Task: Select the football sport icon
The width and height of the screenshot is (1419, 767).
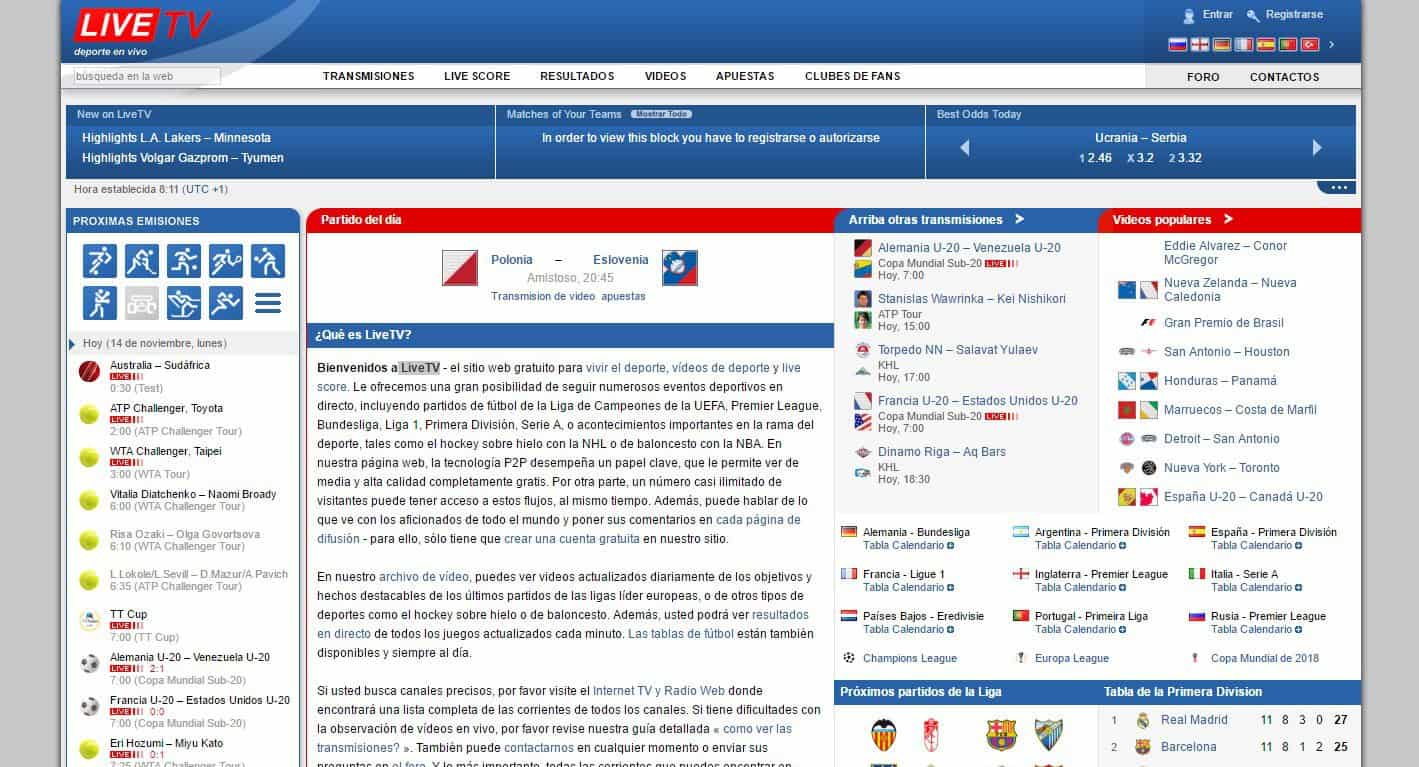Action: coord(100,261)
